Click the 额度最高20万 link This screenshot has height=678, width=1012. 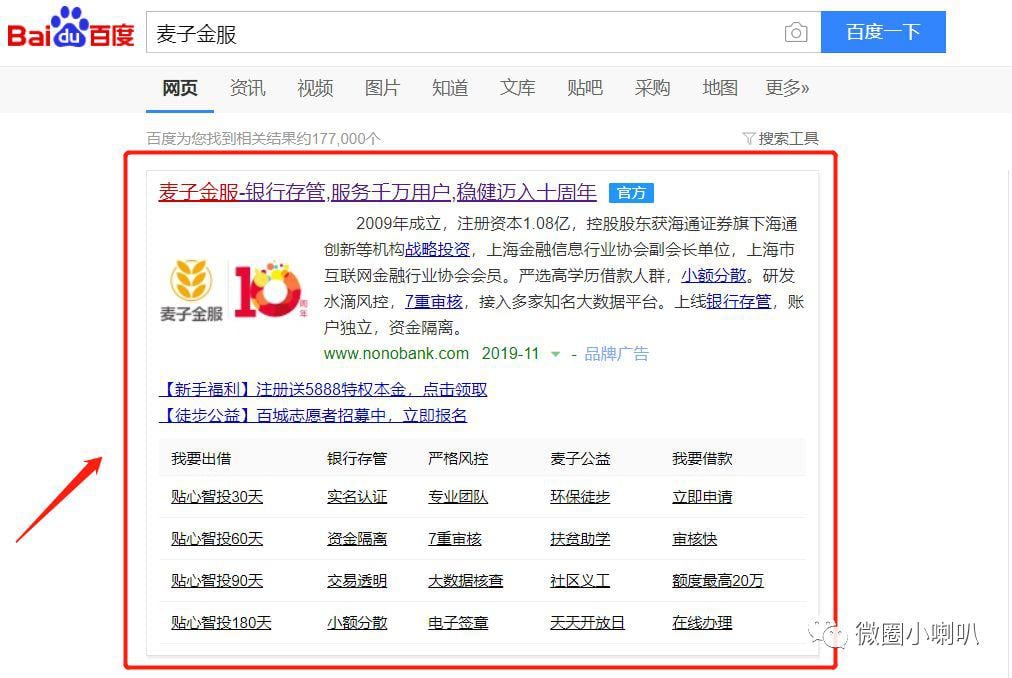(x=718, y=580)
